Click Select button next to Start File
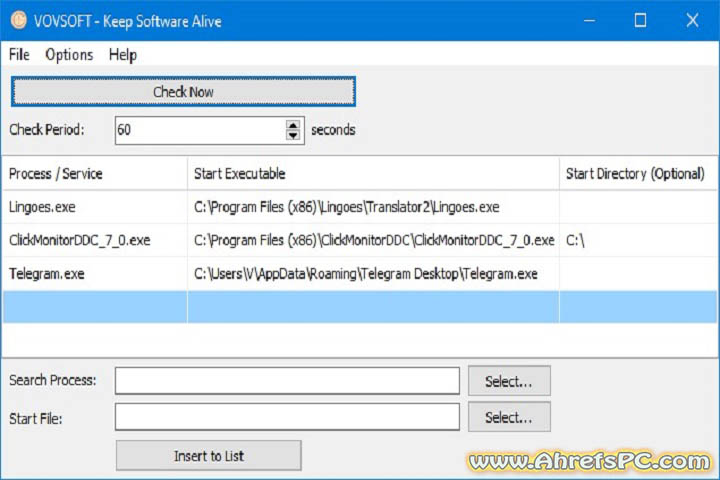This screenshot has height=480, width=720. pyautogui.click(x=509, y=417)
